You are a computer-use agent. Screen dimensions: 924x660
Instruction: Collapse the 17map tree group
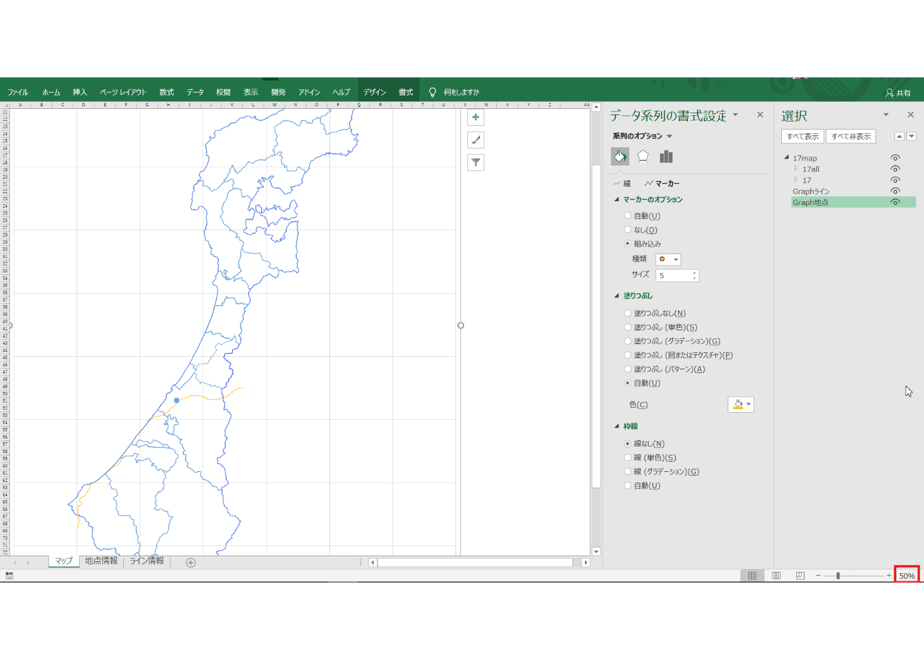(x=787, y=157)
